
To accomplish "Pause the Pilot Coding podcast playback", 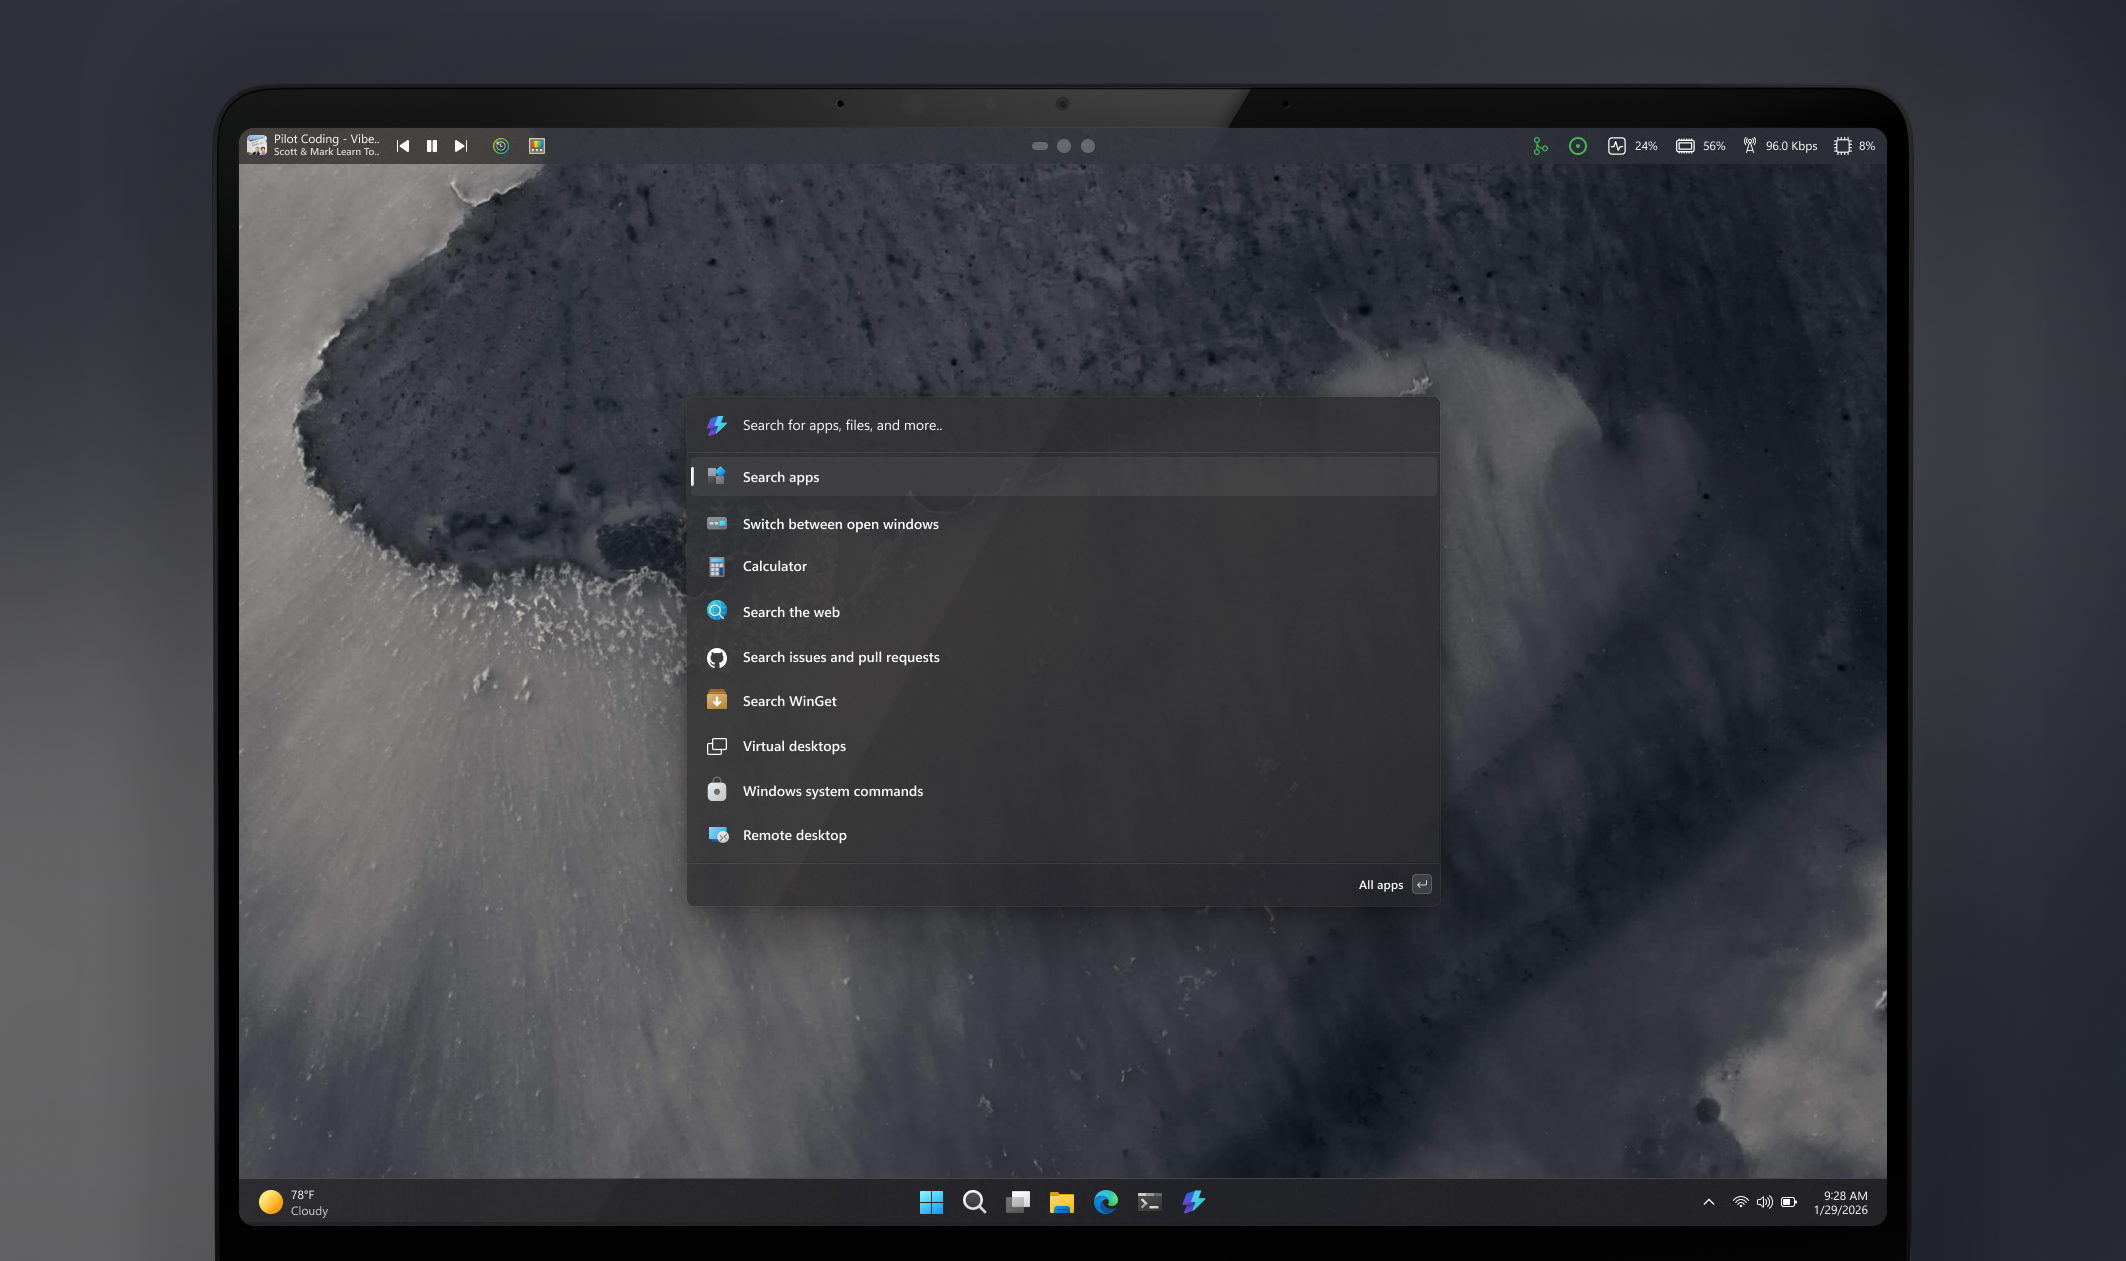I will tap(431, 145).
